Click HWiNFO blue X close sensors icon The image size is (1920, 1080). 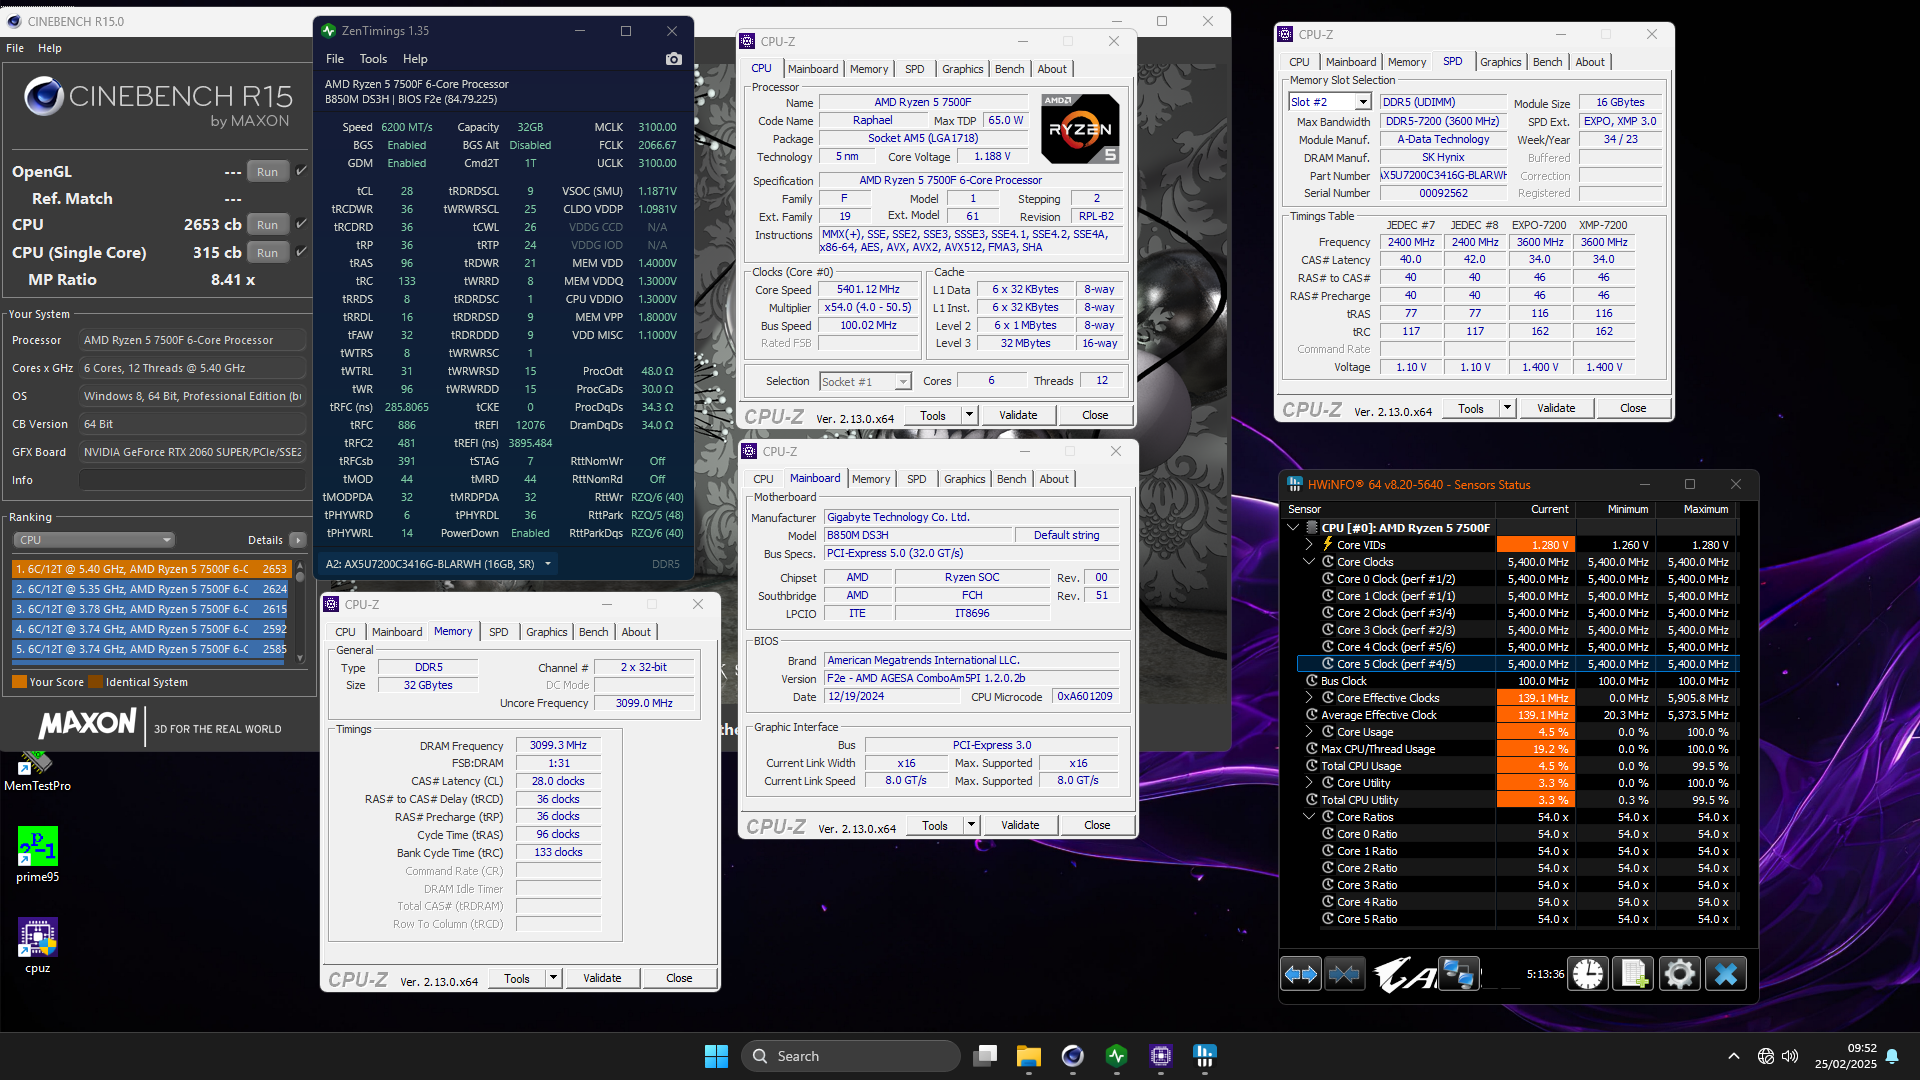[1726, 974]
